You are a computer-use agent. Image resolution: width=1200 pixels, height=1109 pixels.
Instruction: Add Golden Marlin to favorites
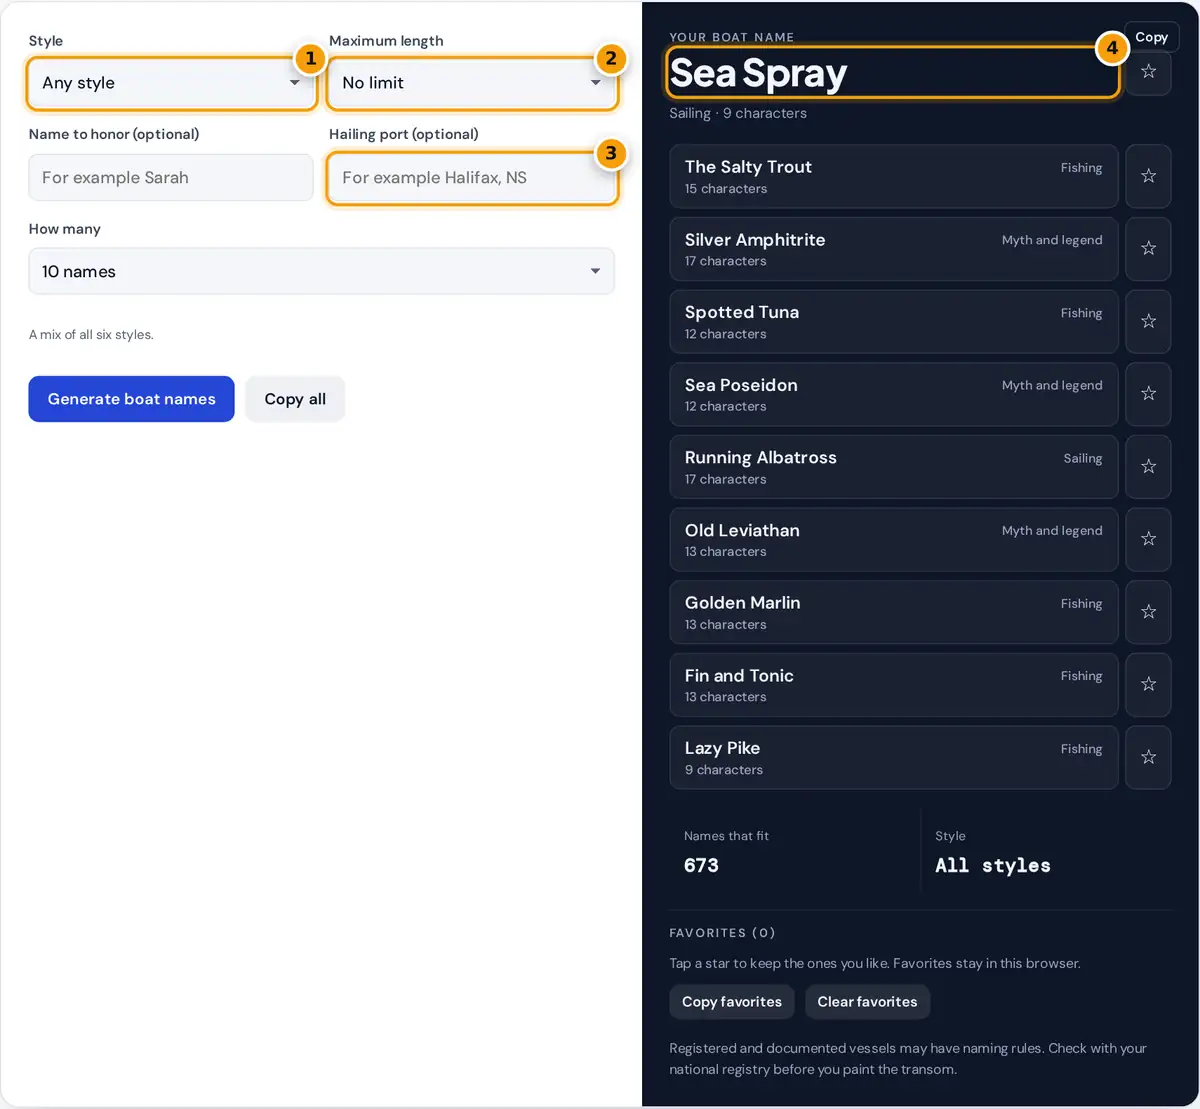(x=1148, y=612)
